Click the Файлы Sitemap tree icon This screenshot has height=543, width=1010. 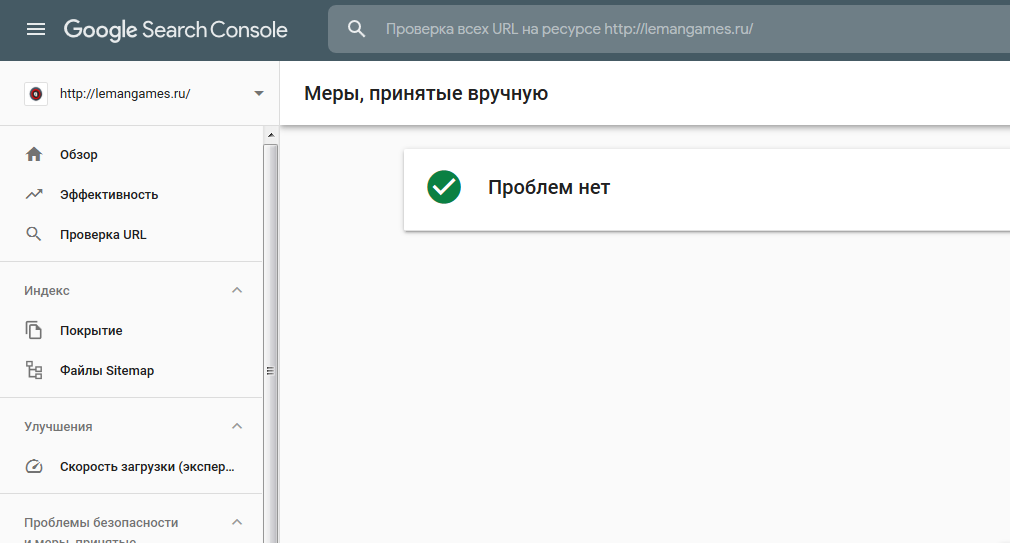[x=34, y=371]
